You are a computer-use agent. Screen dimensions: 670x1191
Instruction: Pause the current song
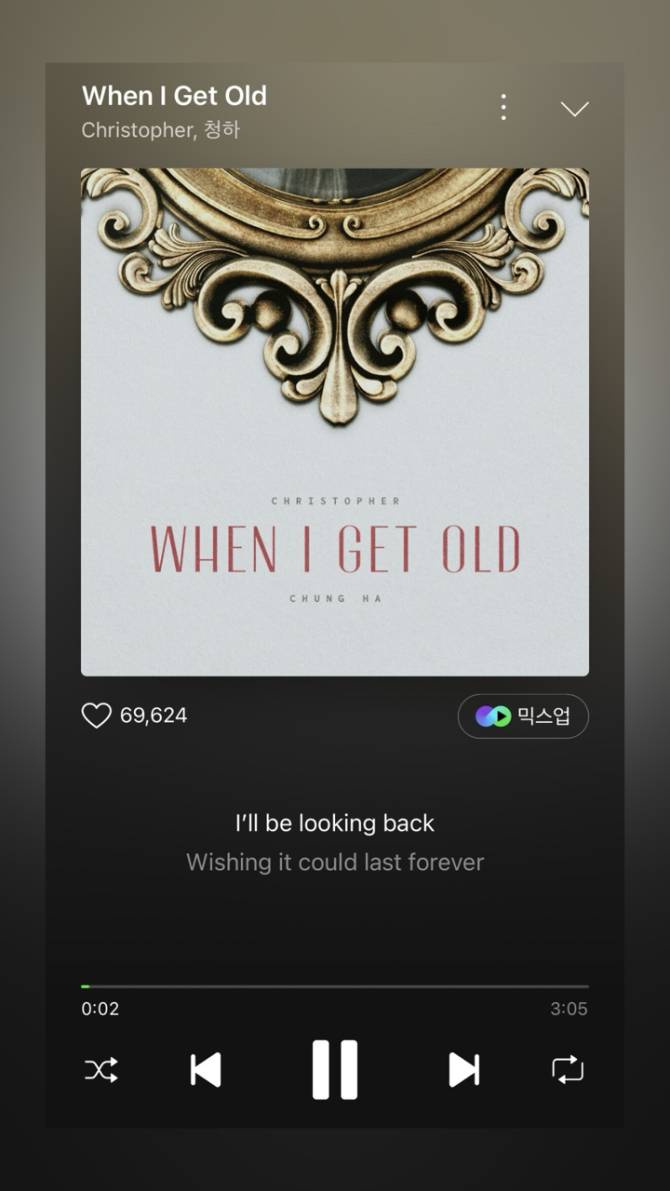coord(335,1069)
